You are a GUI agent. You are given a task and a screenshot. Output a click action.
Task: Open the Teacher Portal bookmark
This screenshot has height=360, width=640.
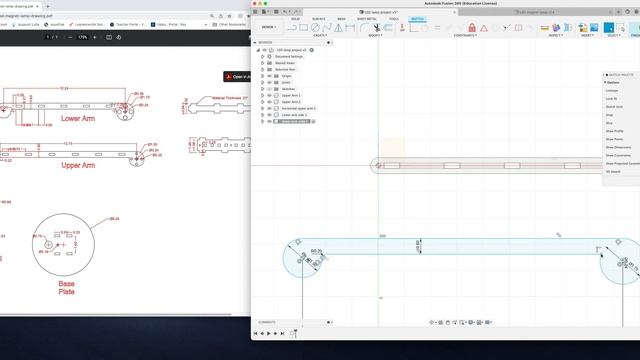128,24
